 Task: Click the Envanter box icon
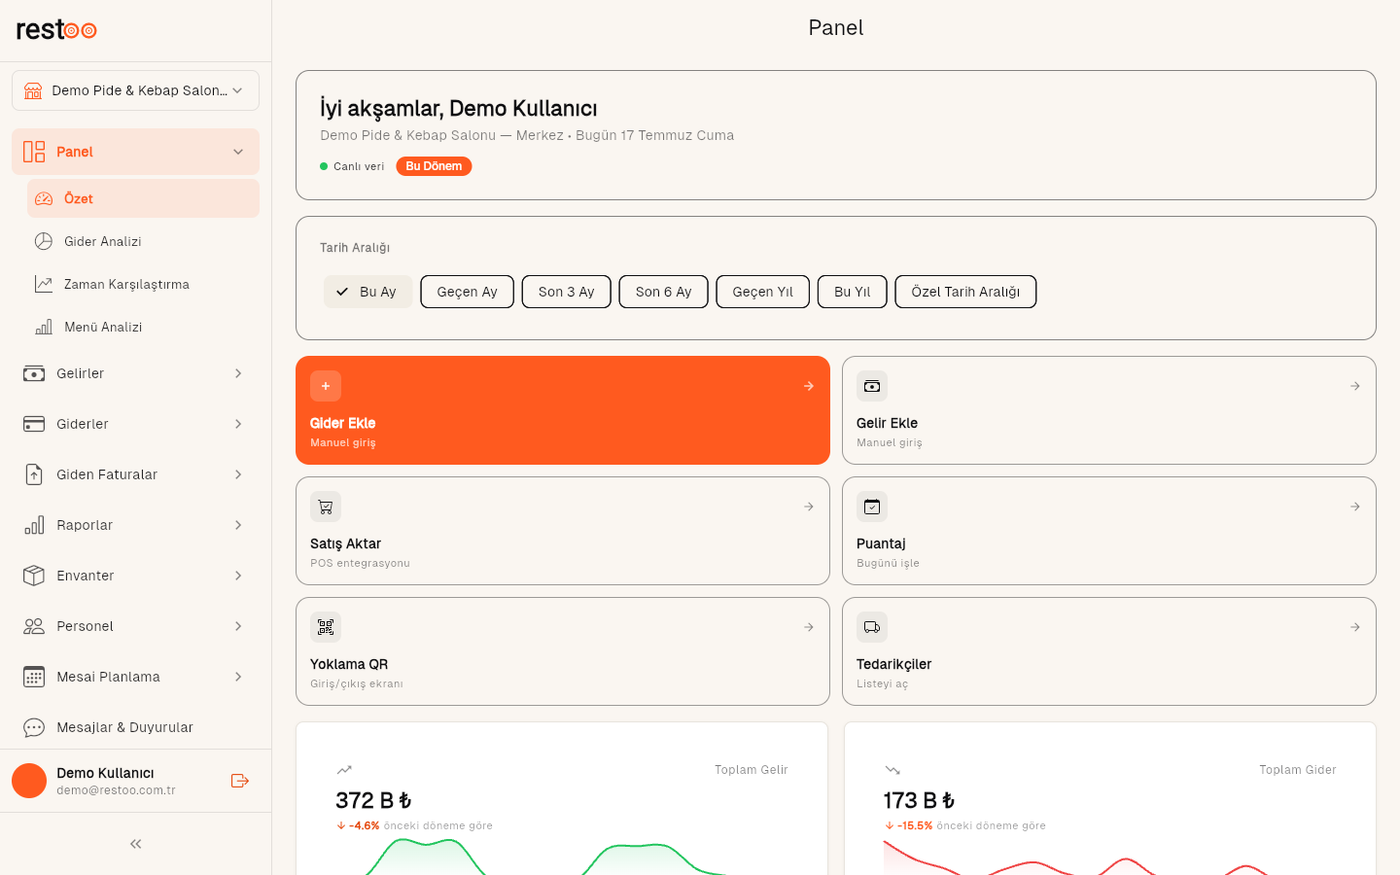pos(34,576)
